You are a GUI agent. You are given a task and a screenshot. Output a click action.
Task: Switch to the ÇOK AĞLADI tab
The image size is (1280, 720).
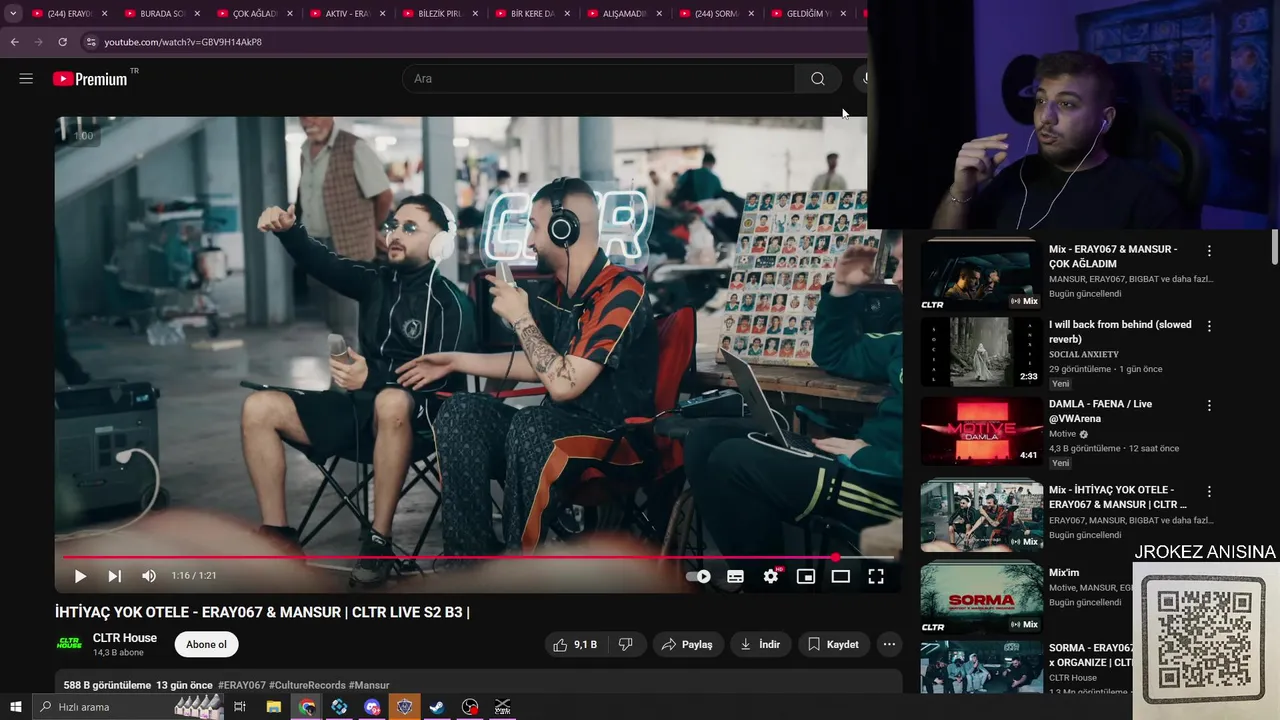(x=254, y=14)
